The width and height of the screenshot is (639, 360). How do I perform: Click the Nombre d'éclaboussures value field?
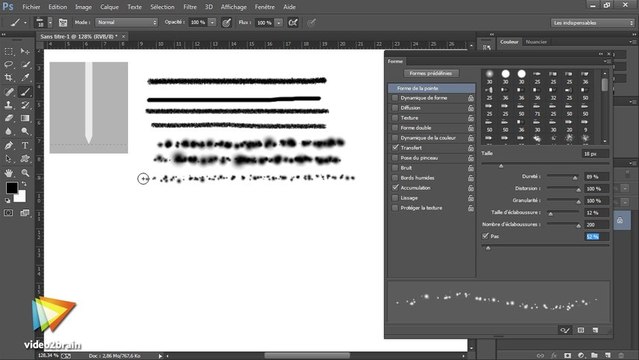point(597,225)
